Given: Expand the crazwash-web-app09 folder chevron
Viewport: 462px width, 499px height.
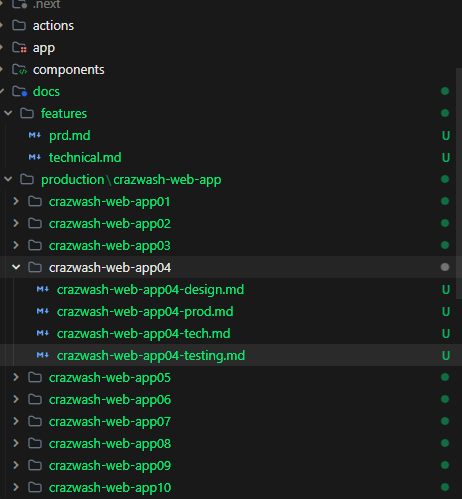Looking at the screenshot, I should (16, 465).
